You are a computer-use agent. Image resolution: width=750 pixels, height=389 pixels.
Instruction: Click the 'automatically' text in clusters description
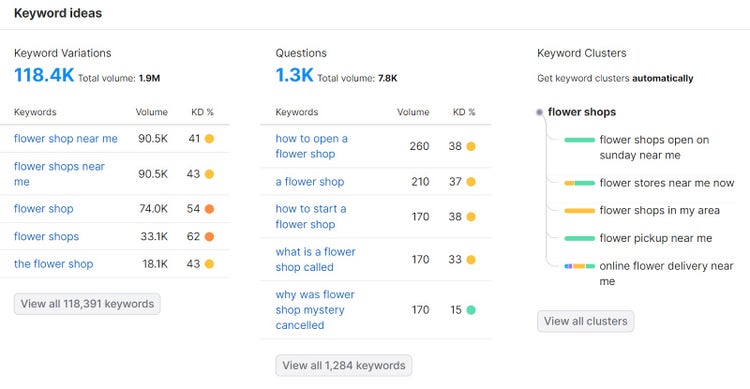coord(662,78)
